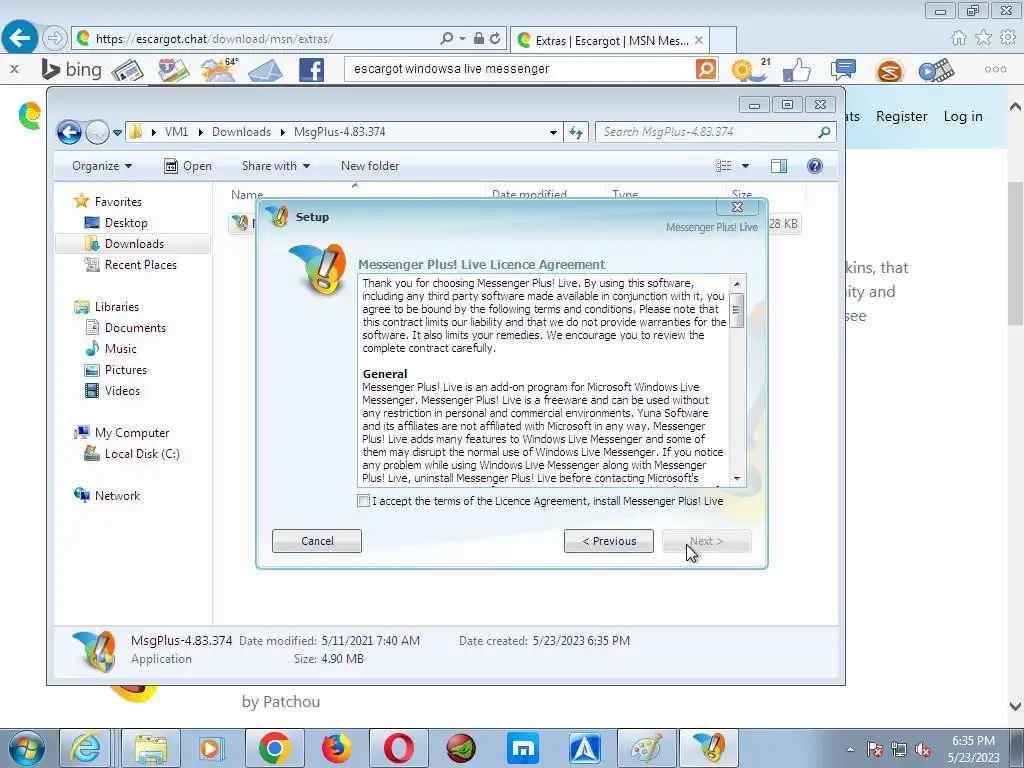Click Explorer back arrow button

point(69,132)
